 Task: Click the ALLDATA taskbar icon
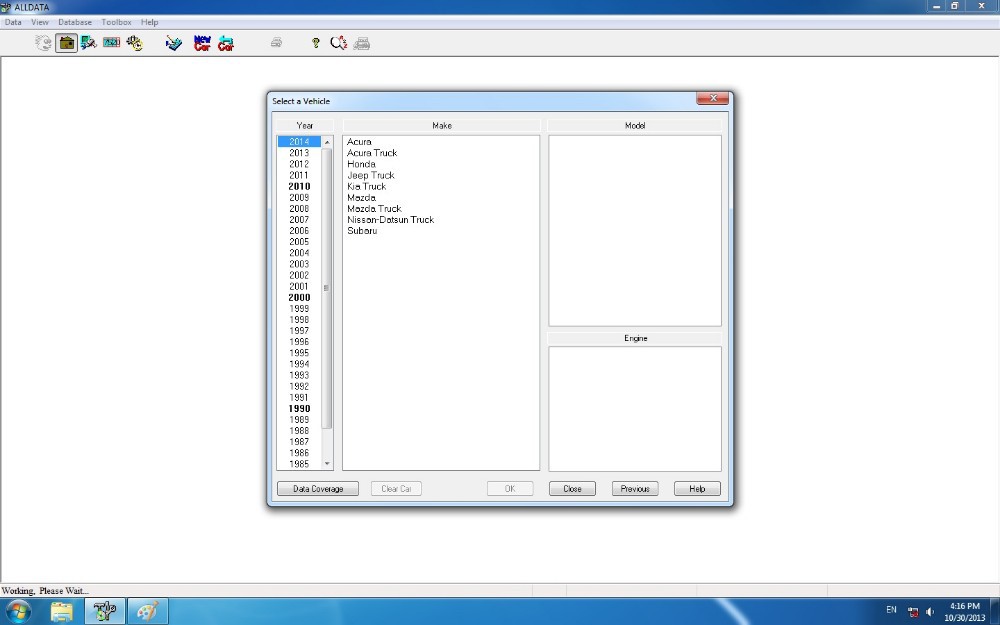105,611
